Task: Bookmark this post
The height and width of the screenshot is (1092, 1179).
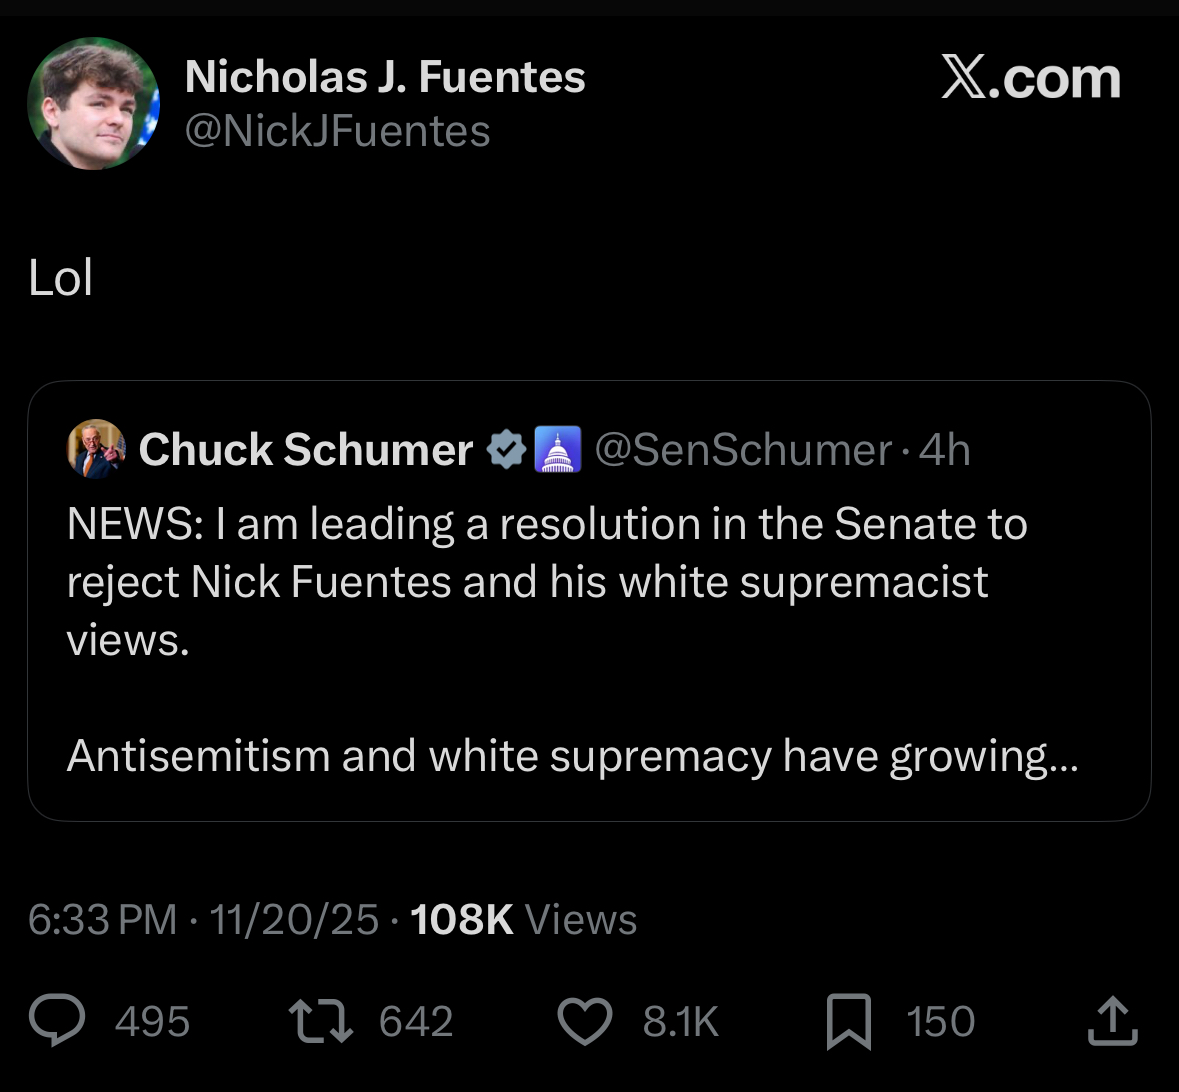Action: (848, 1023)
